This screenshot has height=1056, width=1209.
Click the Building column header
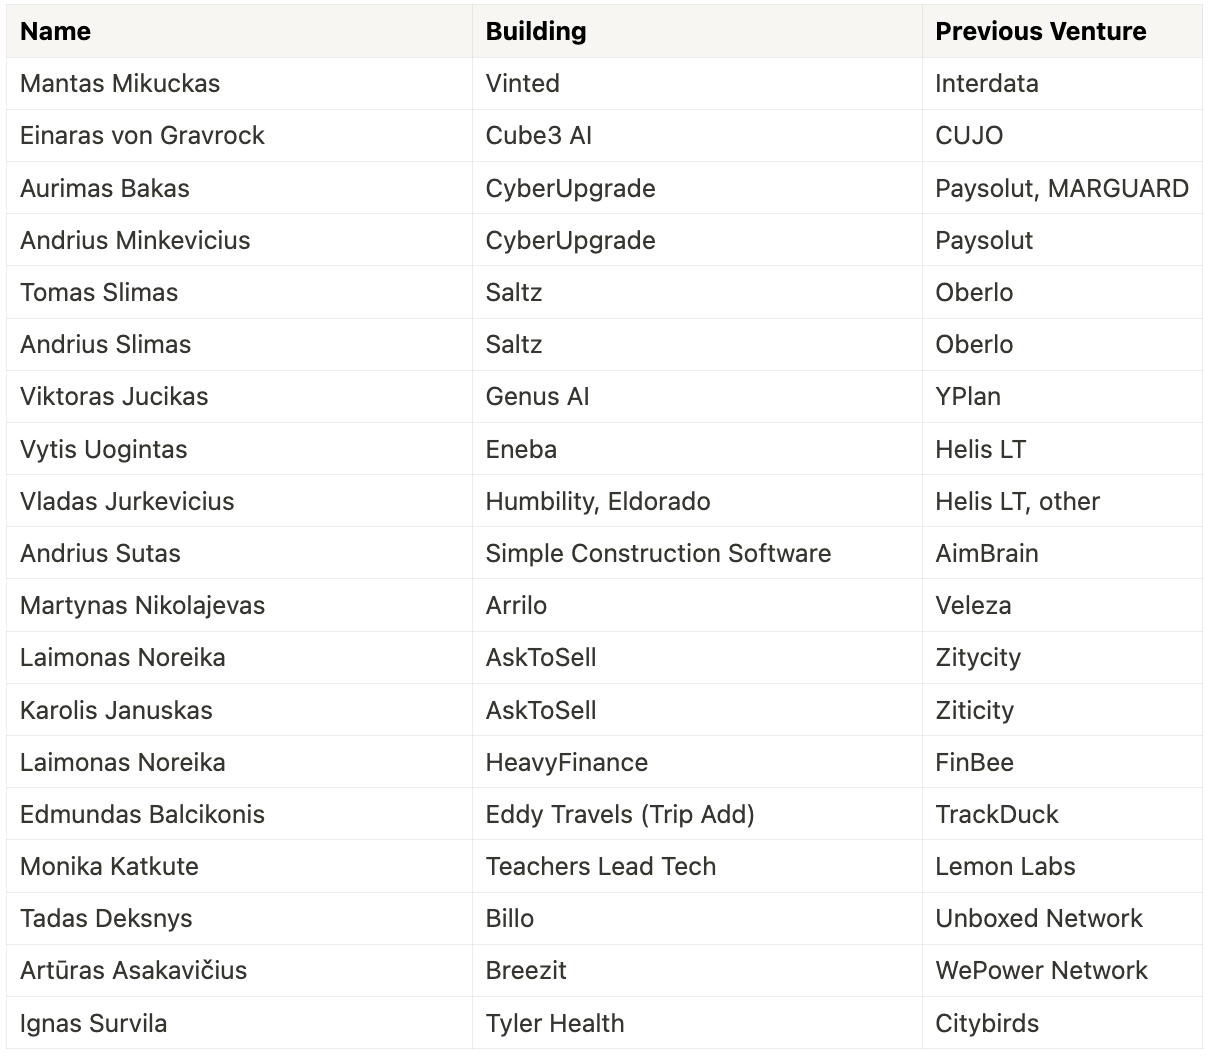point(697,31)
